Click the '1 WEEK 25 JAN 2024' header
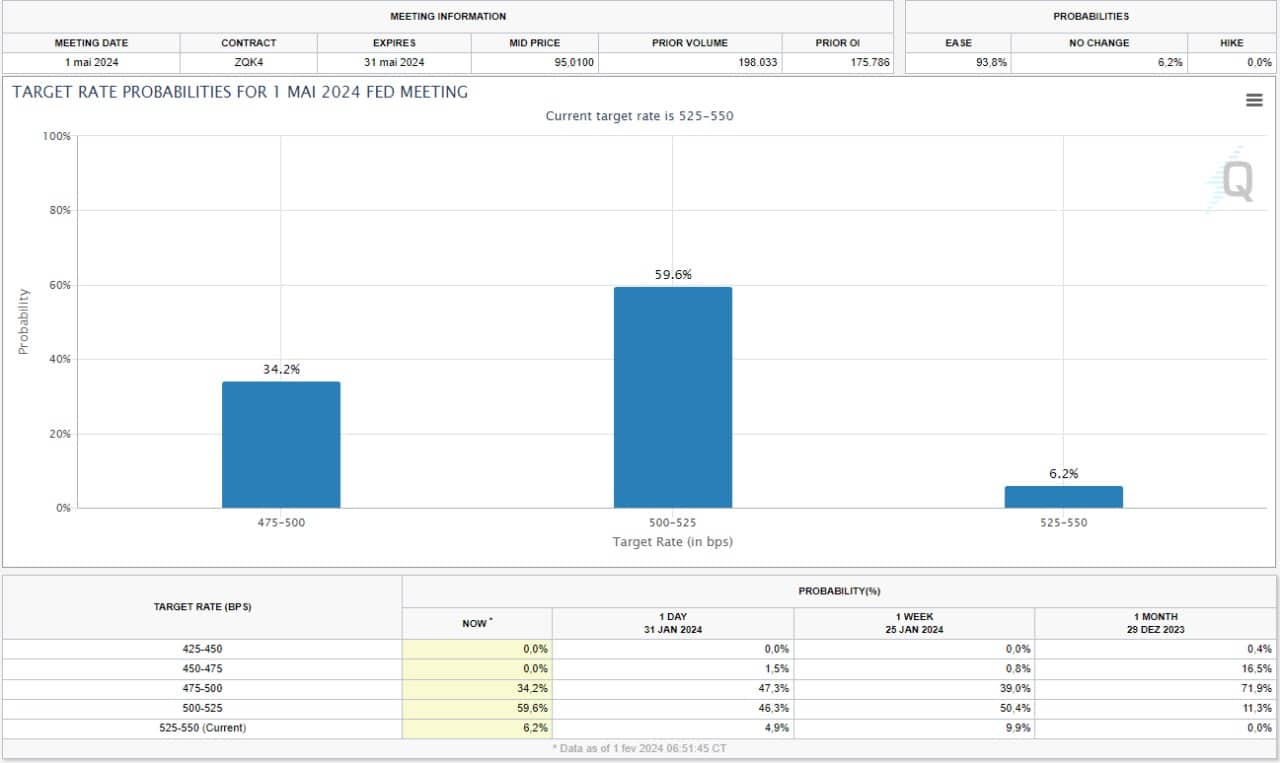The height and width of the screenshot is (763, 1280). click(914, 623)
